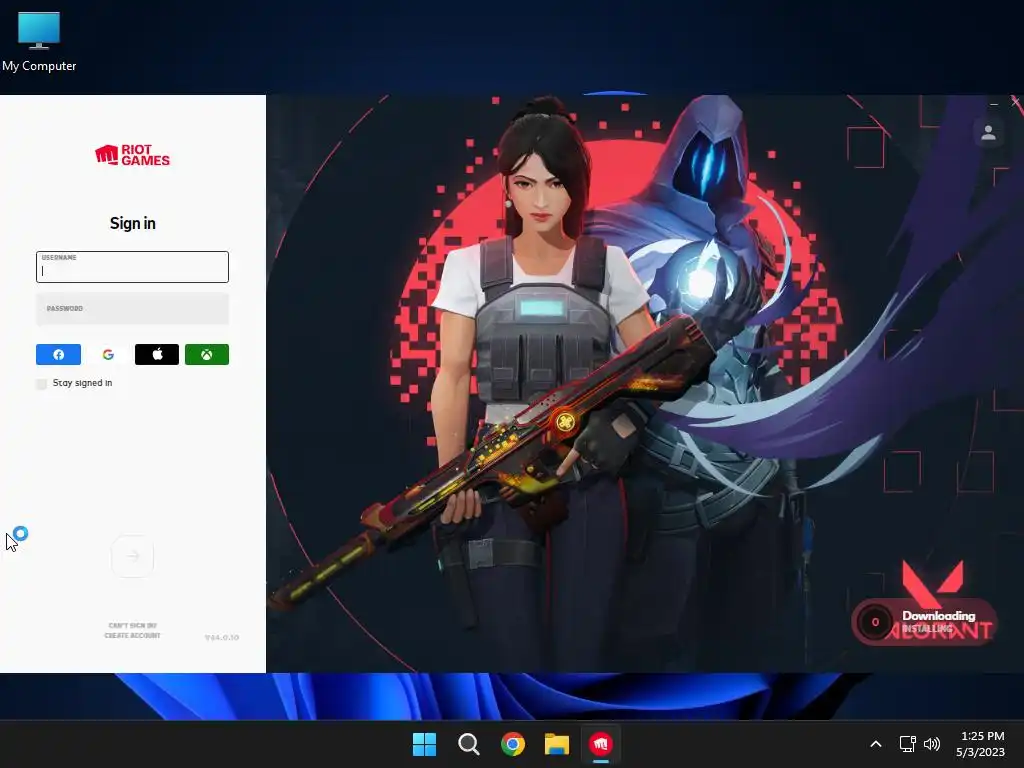
Task: Open the taskbar Search icon
Action: point(468,744)
